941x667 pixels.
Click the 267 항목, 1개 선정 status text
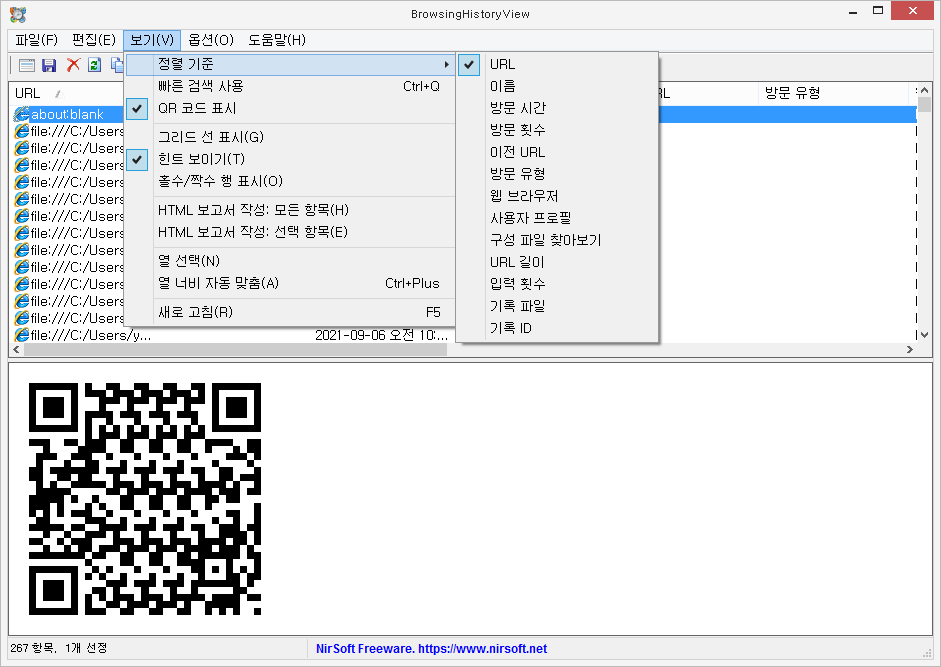click(x=59, y=648)
